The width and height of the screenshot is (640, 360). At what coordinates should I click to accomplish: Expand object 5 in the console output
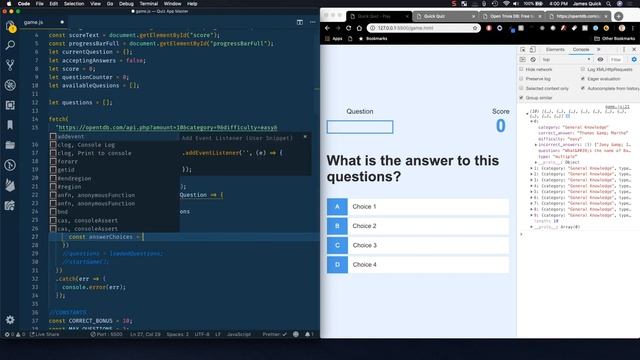(x=531, y=191)
